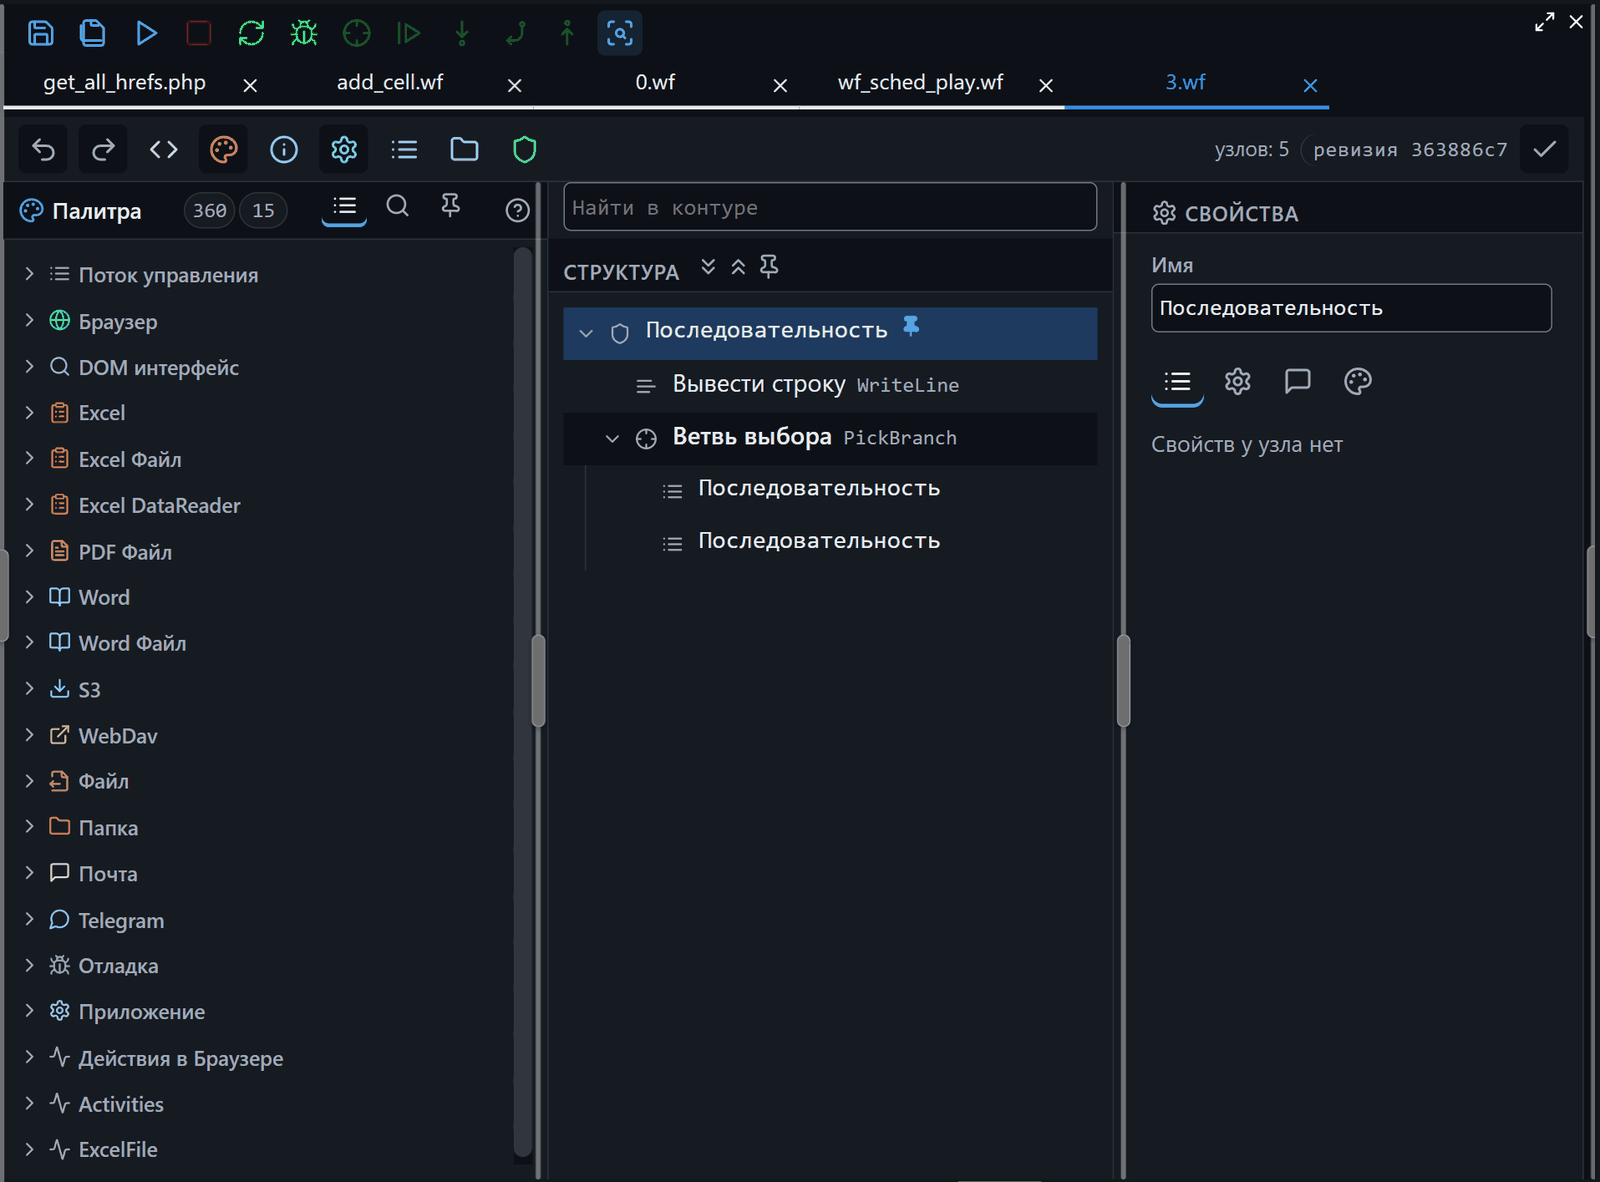Screen dimensions: 1600x1182
Task: Collapse all structure nodes double-chevron up
Action: pyautogui.click(x=738, y=267)
